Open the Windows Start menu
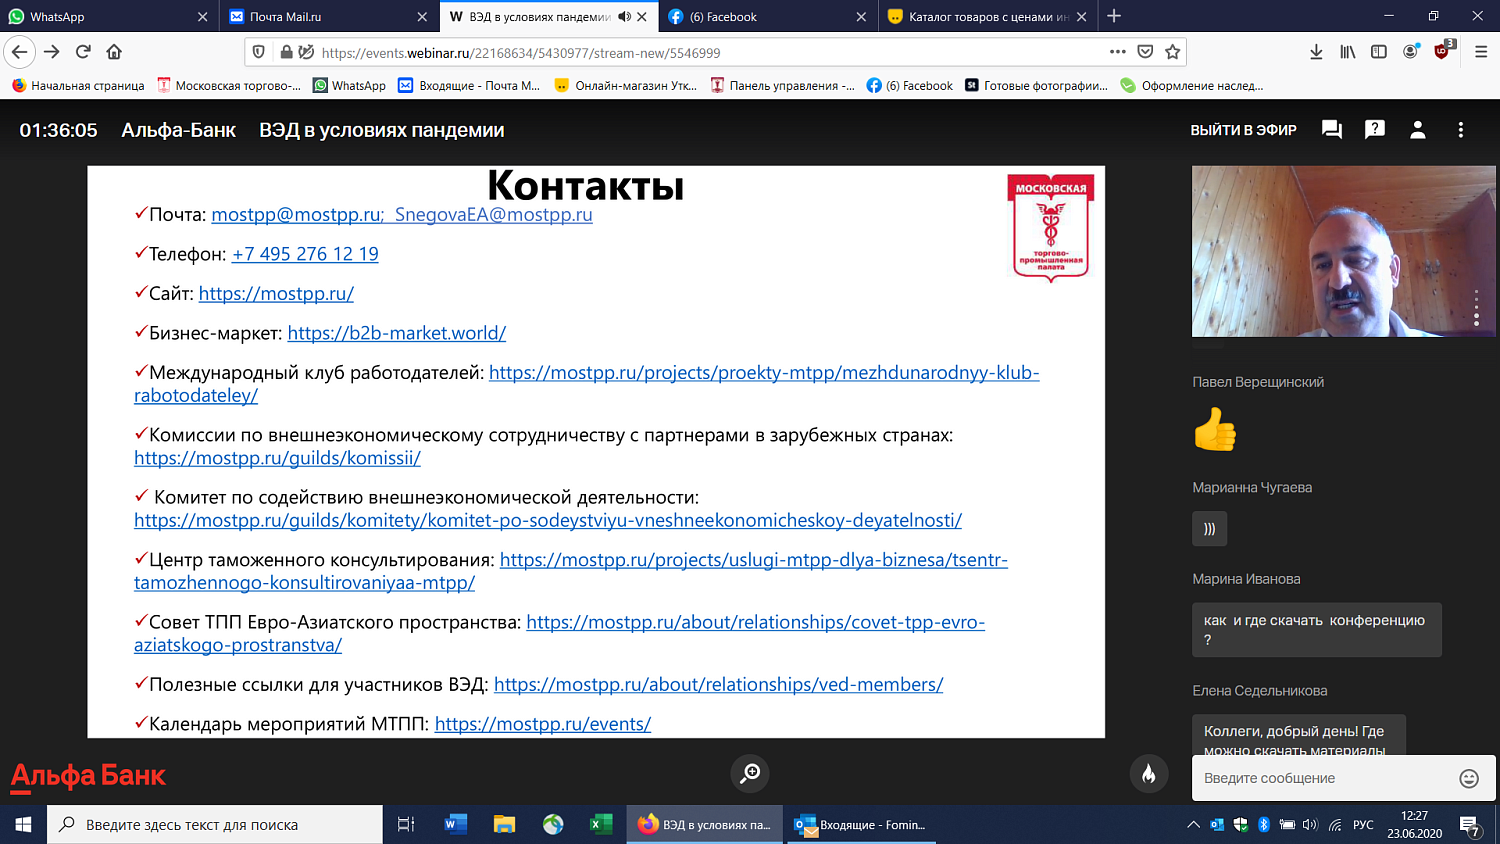 (23, 825)
